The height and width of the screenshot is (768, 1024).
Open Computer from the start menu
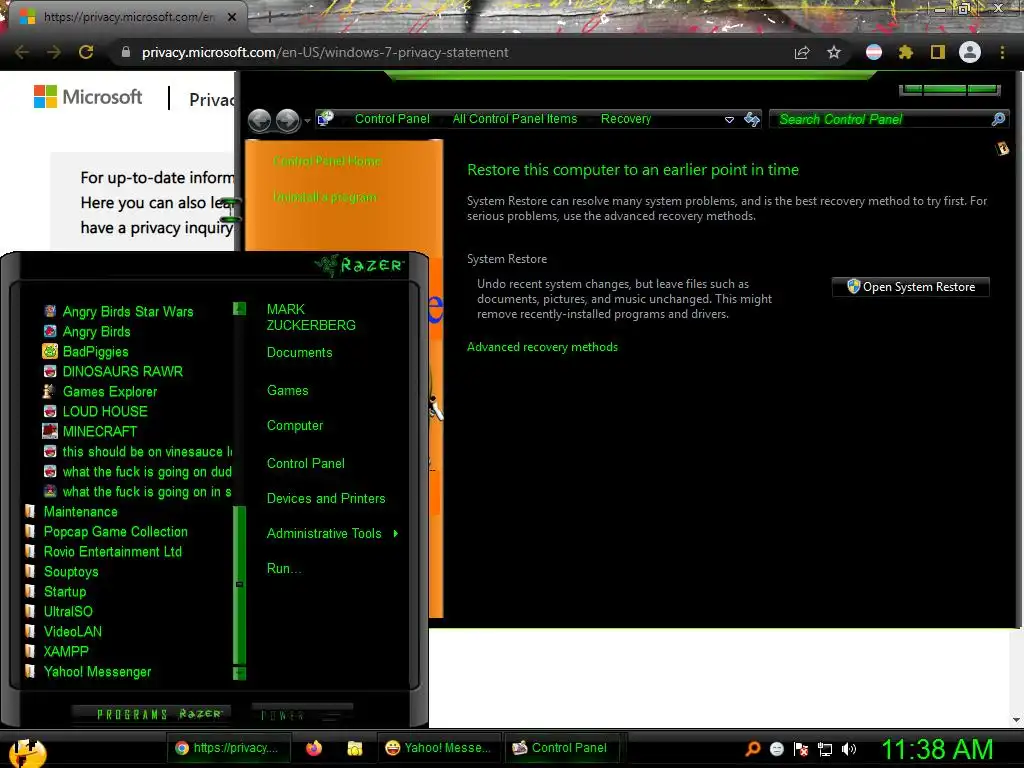point(295,426)
